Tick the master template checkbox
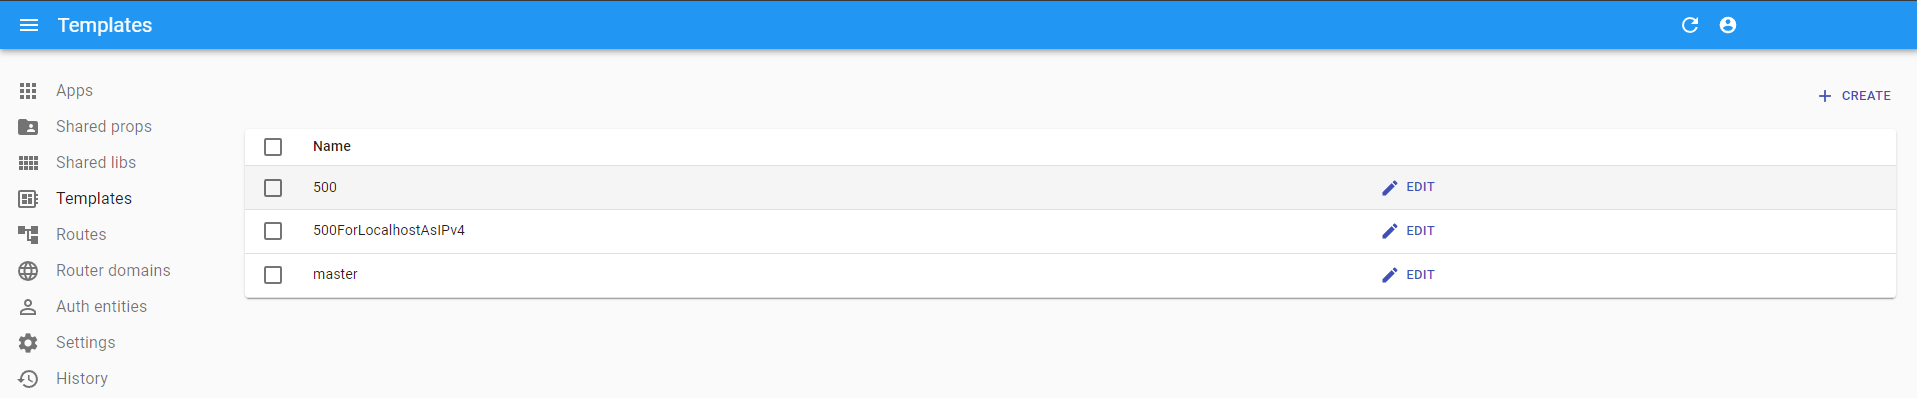This screenshot has height=398, width=1917. (x=273, y=275)
